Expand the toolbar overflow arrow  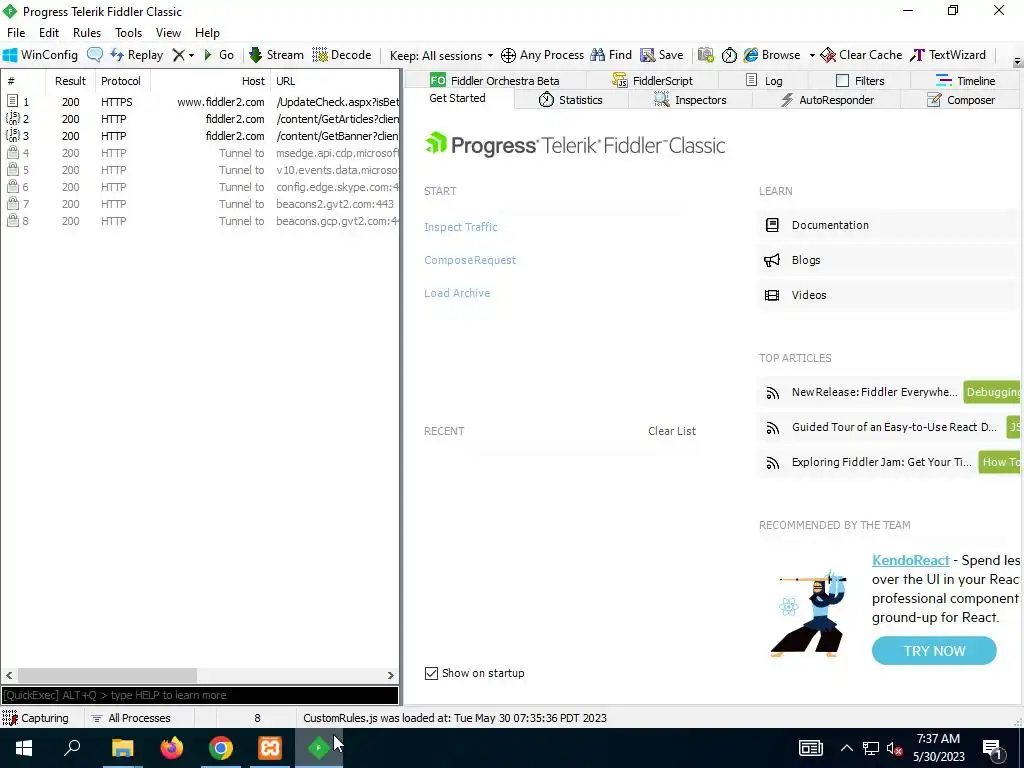1017,62
